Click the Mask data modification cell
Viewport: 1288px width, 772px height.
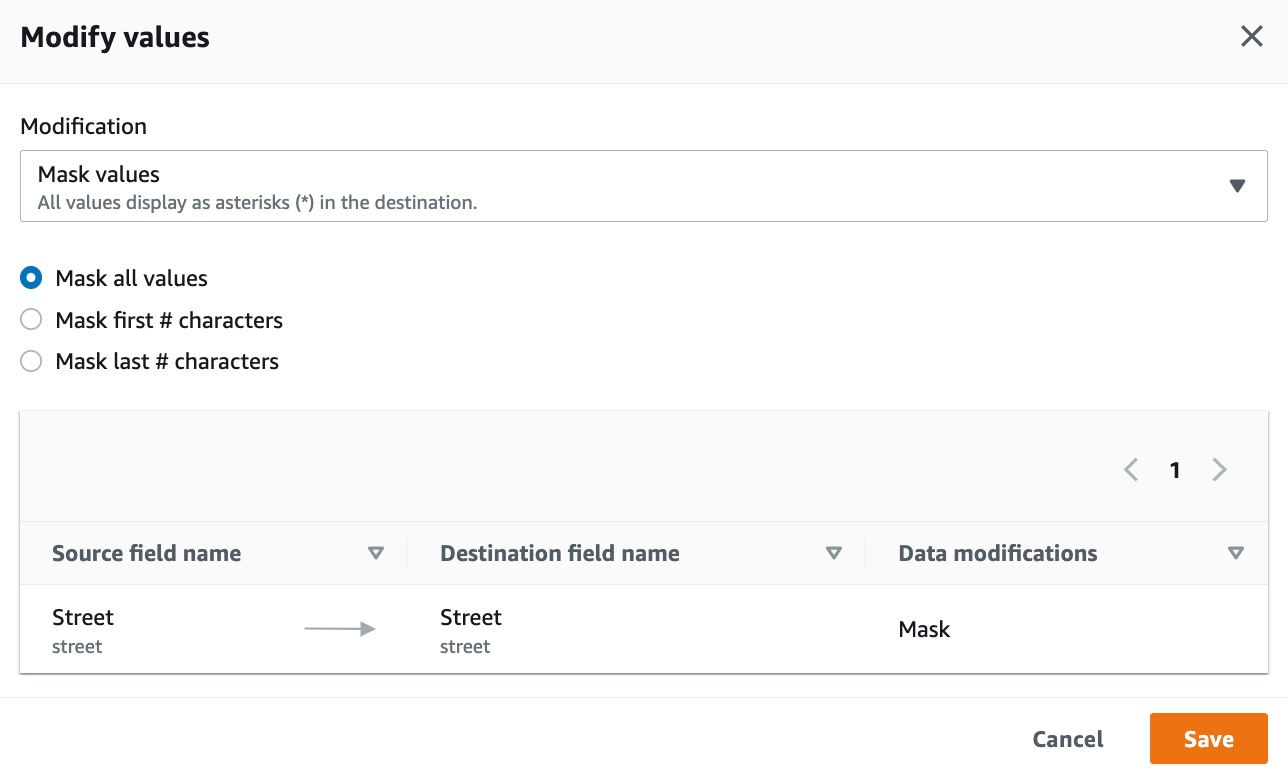tap(924, 629)
